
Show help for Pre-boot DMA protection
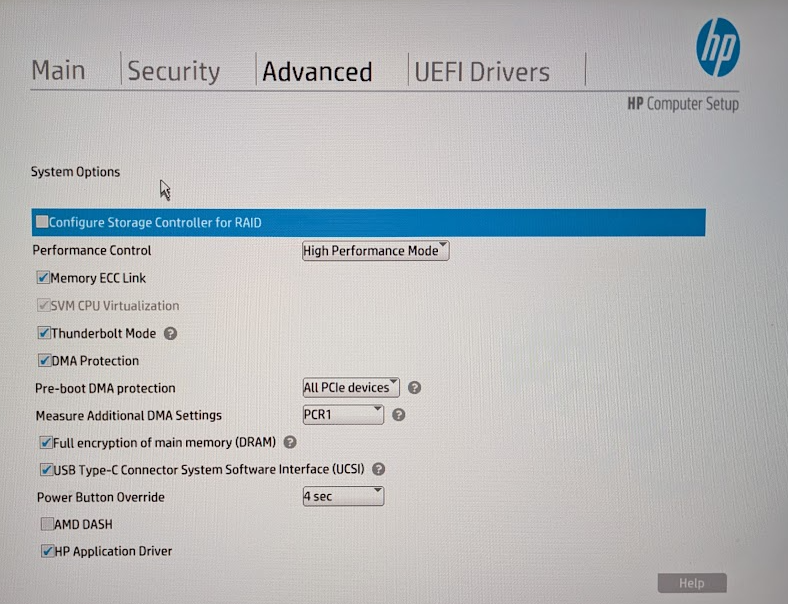click(414, 387)
